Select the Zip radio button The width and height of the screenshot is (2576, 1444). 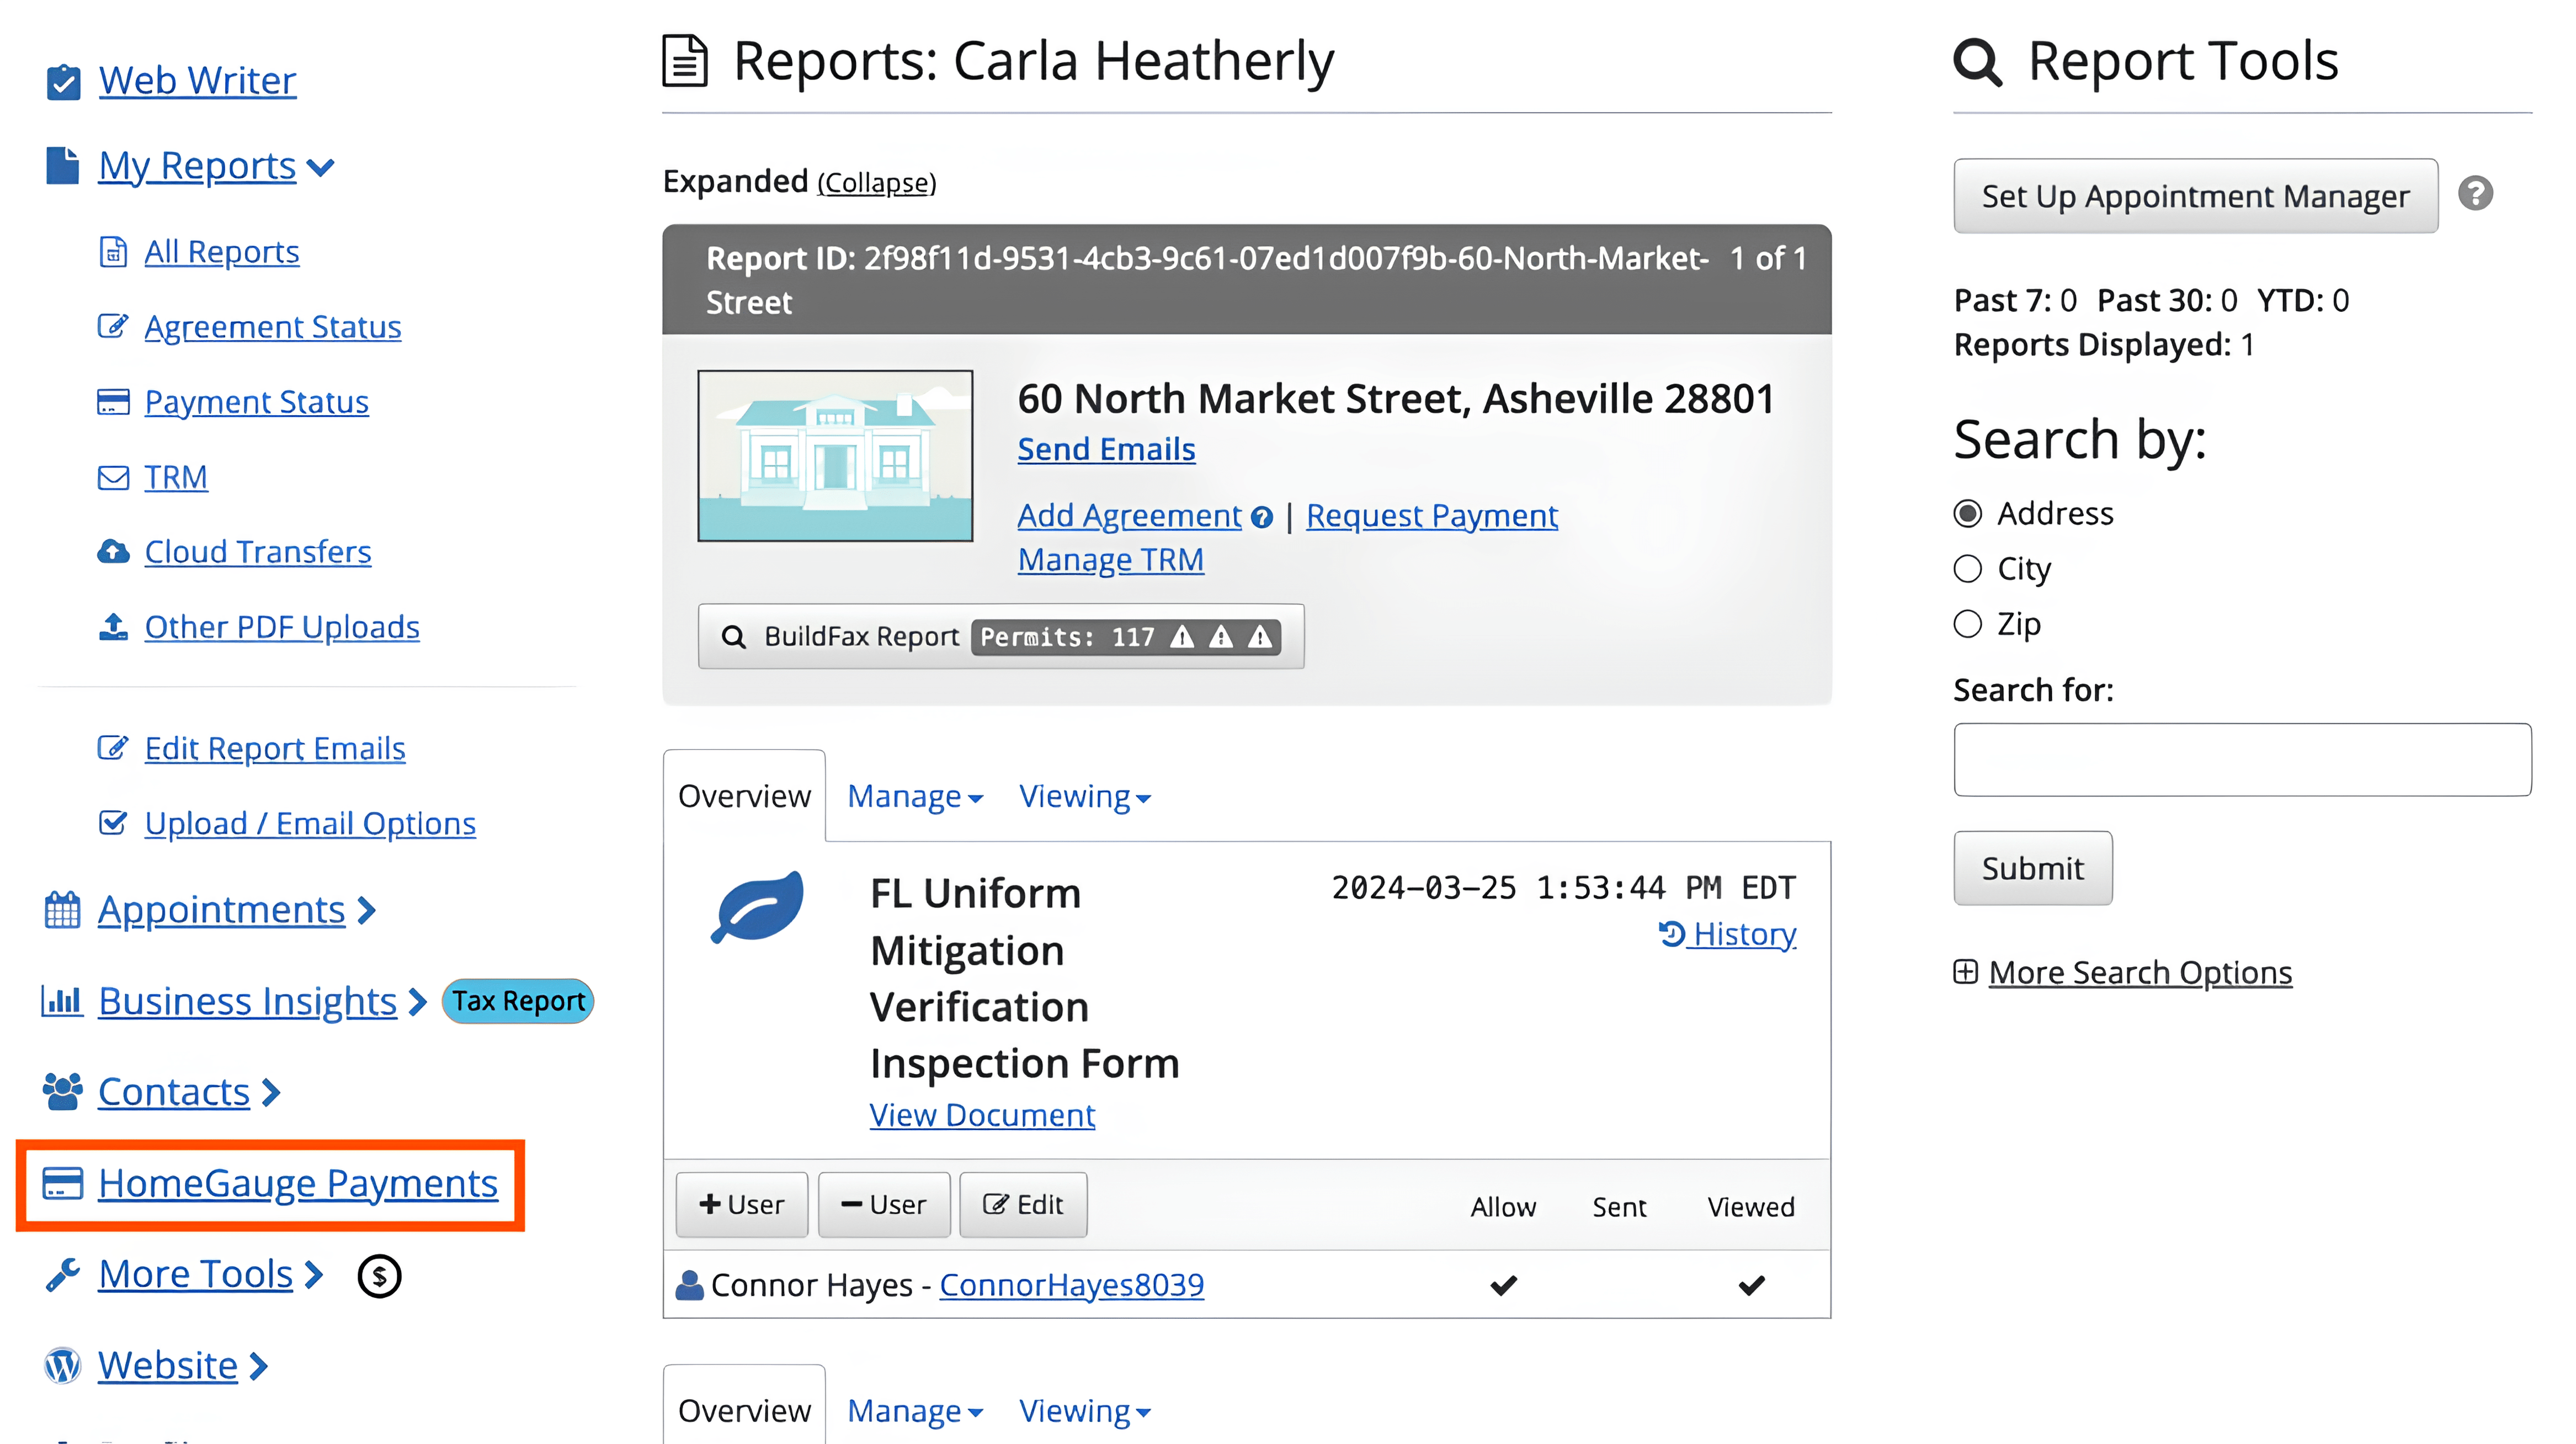pyautogui.click(x=1967, y=624)
